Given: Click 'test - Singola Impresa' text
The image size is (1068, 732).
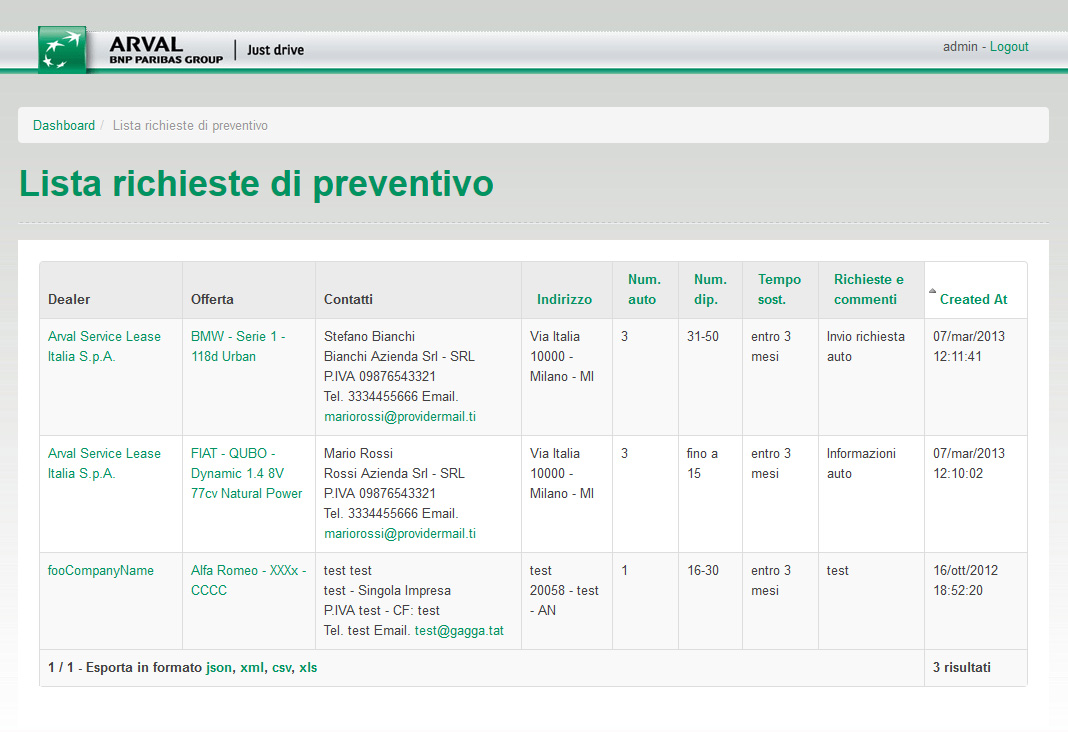Looking at the screenshot, I should tap(387, 590).
